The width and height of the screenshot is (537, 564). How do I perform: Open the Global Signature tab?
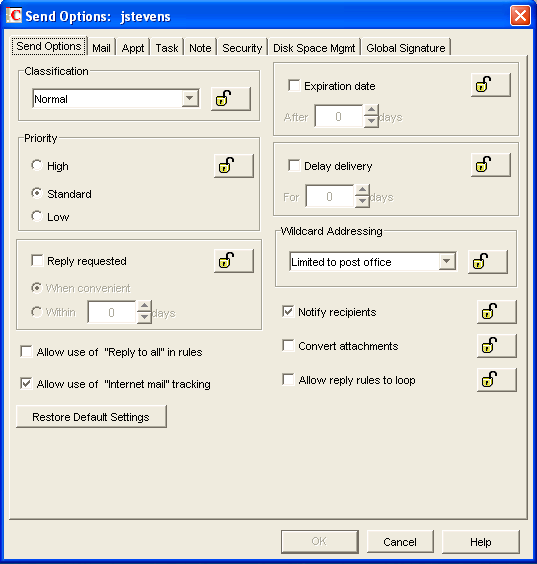point(406,48)
